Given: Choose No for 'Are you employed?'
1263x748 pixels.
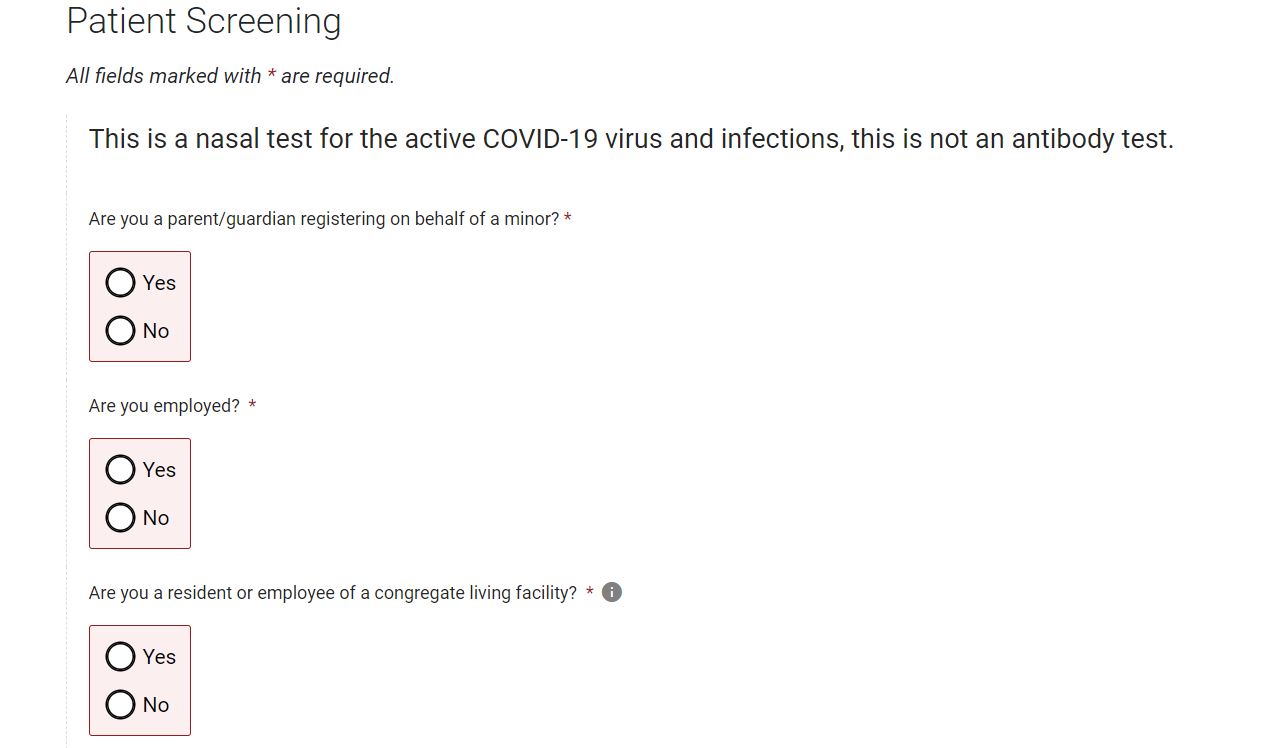Looking at the screenshot, I should [x=121, y=518].
